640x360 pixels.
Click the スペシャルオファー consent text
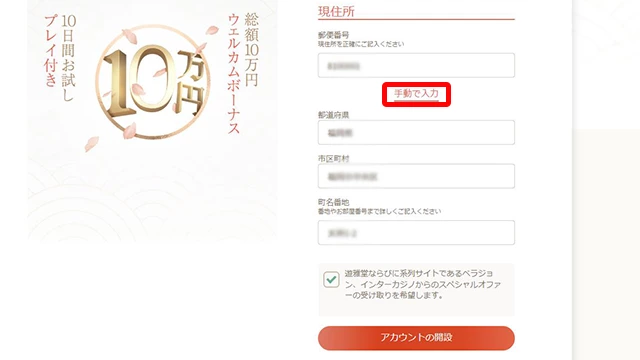(x=423, y=284)
